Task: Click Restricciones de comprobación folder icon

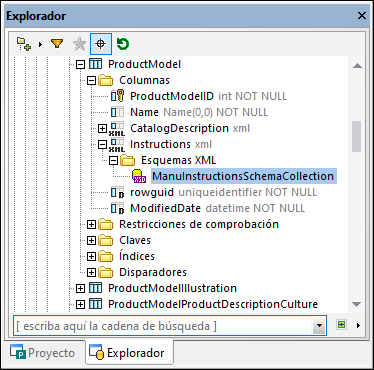Action: click(106, 224)
